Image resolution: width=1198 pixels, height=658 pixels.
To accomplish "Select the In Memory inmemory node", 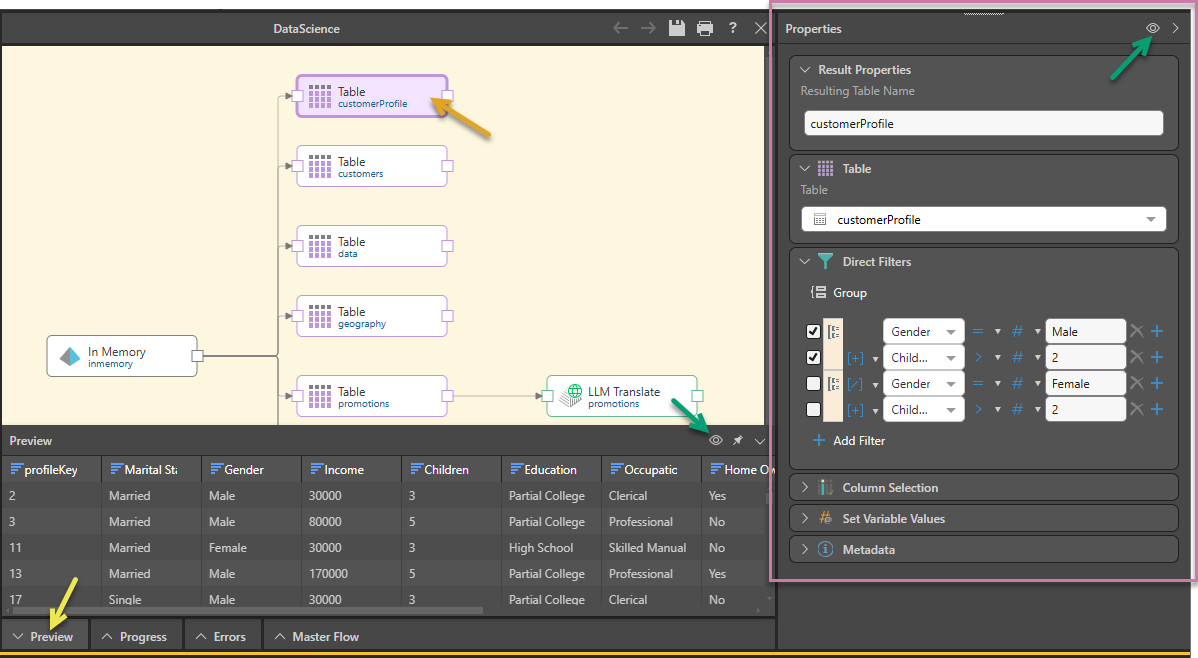I will 122,356.
